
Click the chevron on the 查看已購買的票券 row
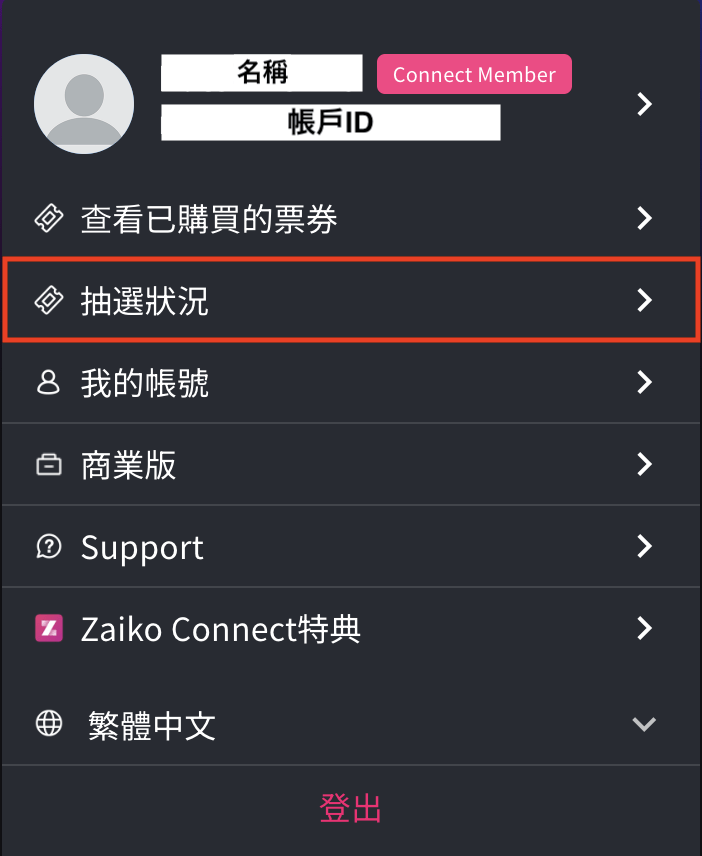click(645, 218)
